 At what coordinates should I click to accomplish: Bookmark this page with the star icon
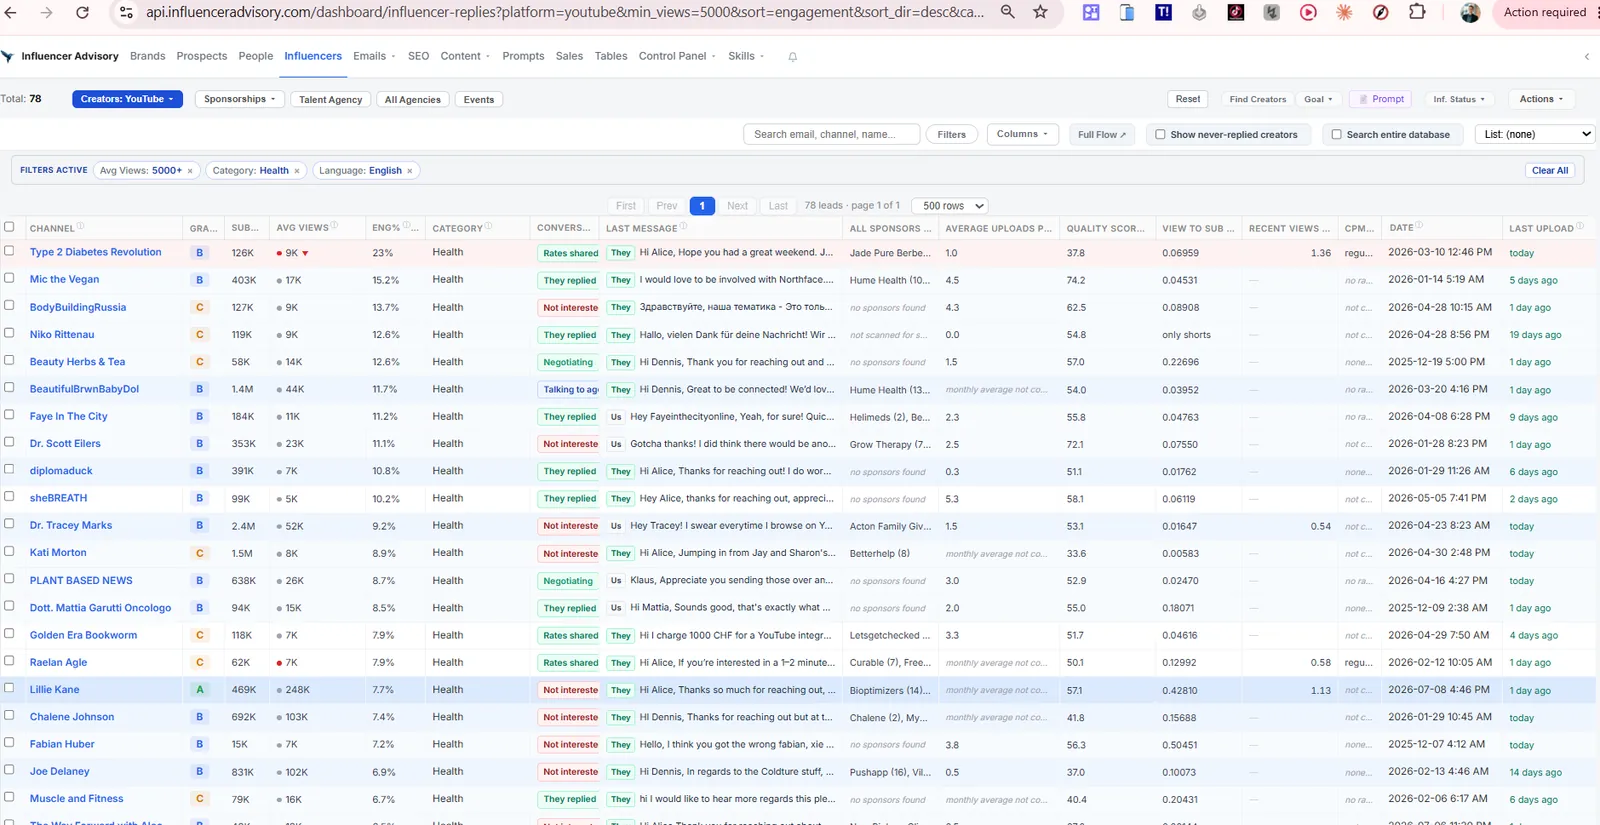(1040, 12)
